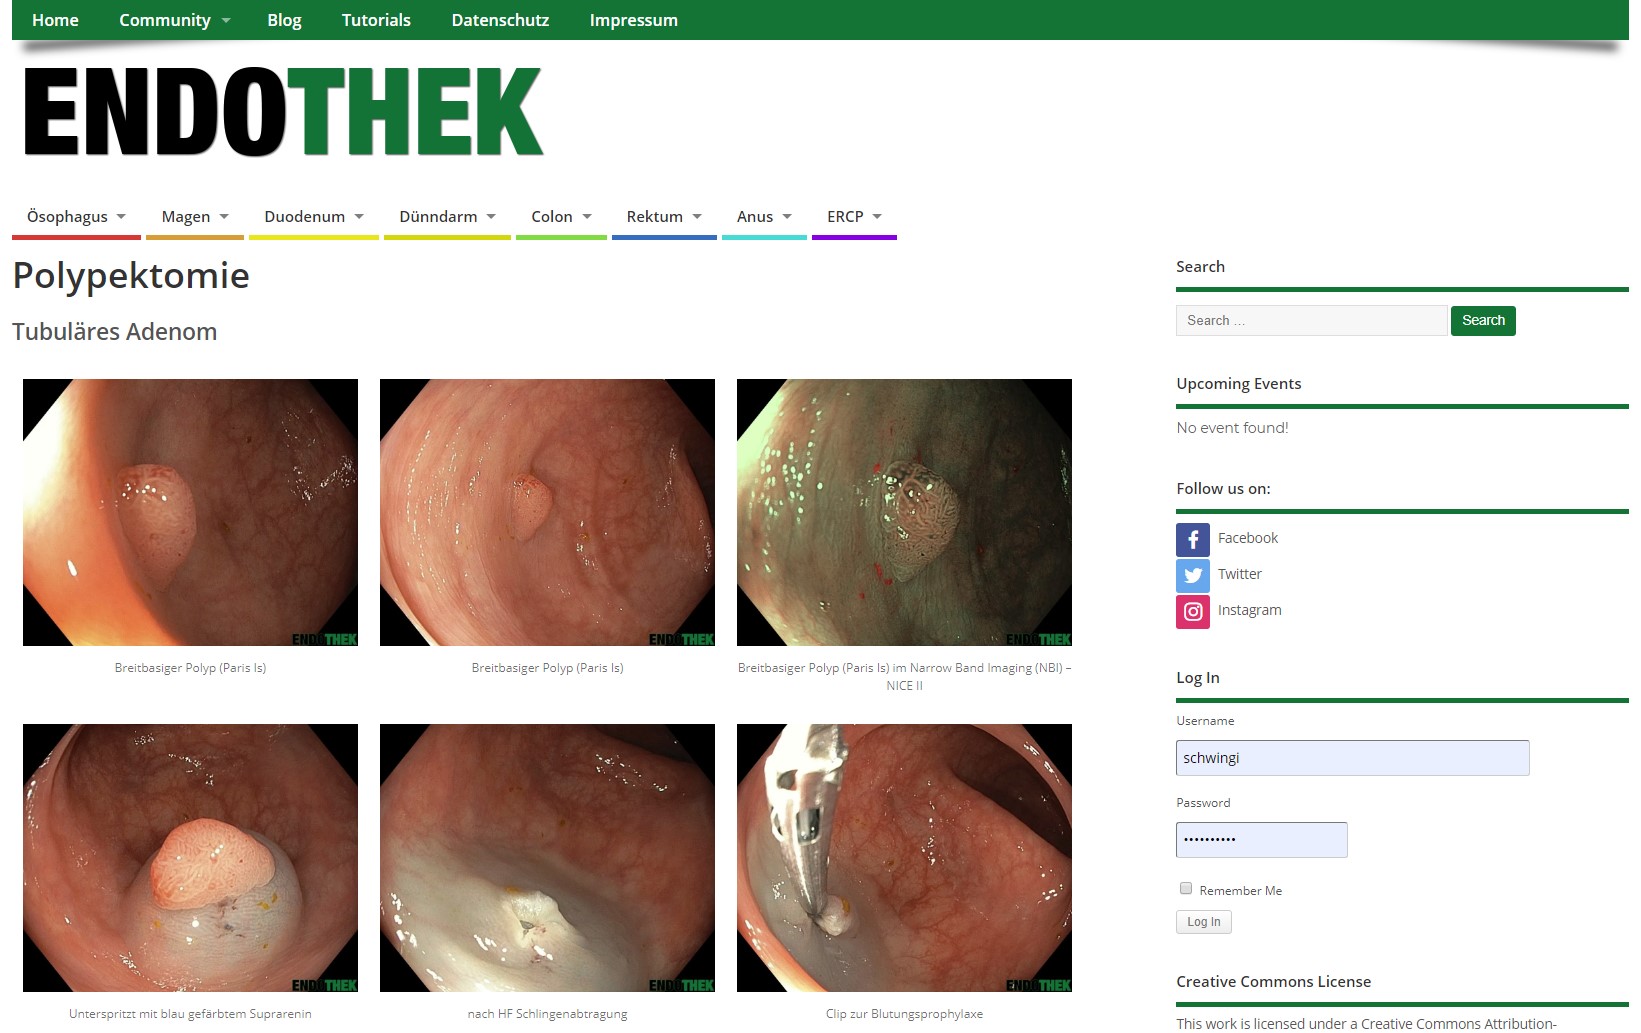Expand the Duodenum category menu
1641x1033 pixels.
click(x=314, y=217)
